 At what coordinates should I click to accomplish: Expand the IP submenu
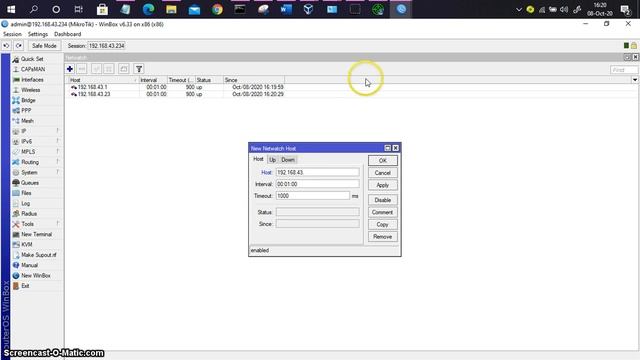tap(36, 131)
